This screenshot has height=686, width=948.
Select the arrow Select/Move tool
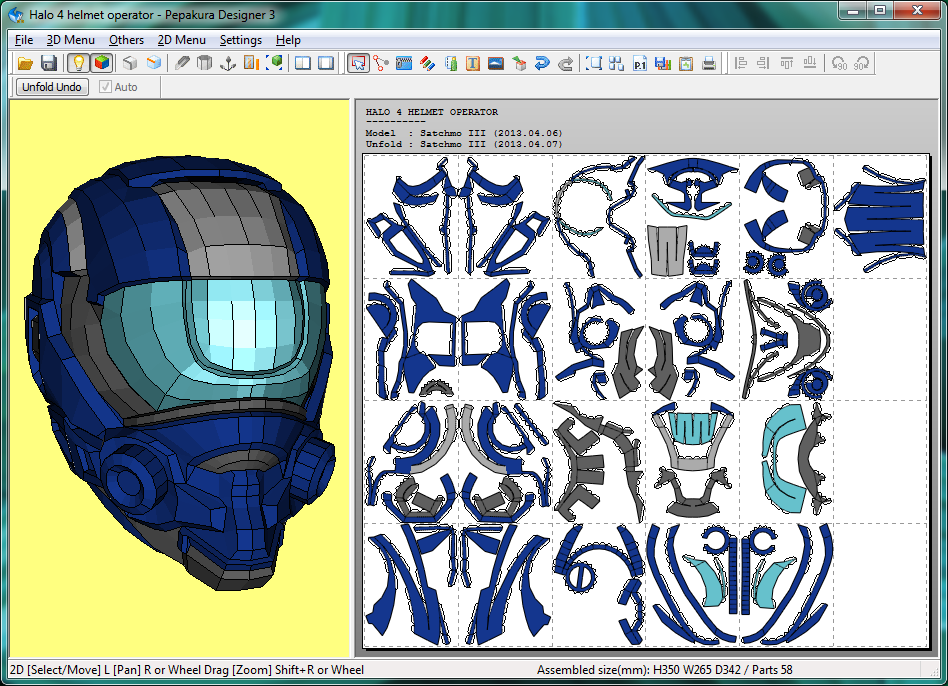tap(358, 63)
